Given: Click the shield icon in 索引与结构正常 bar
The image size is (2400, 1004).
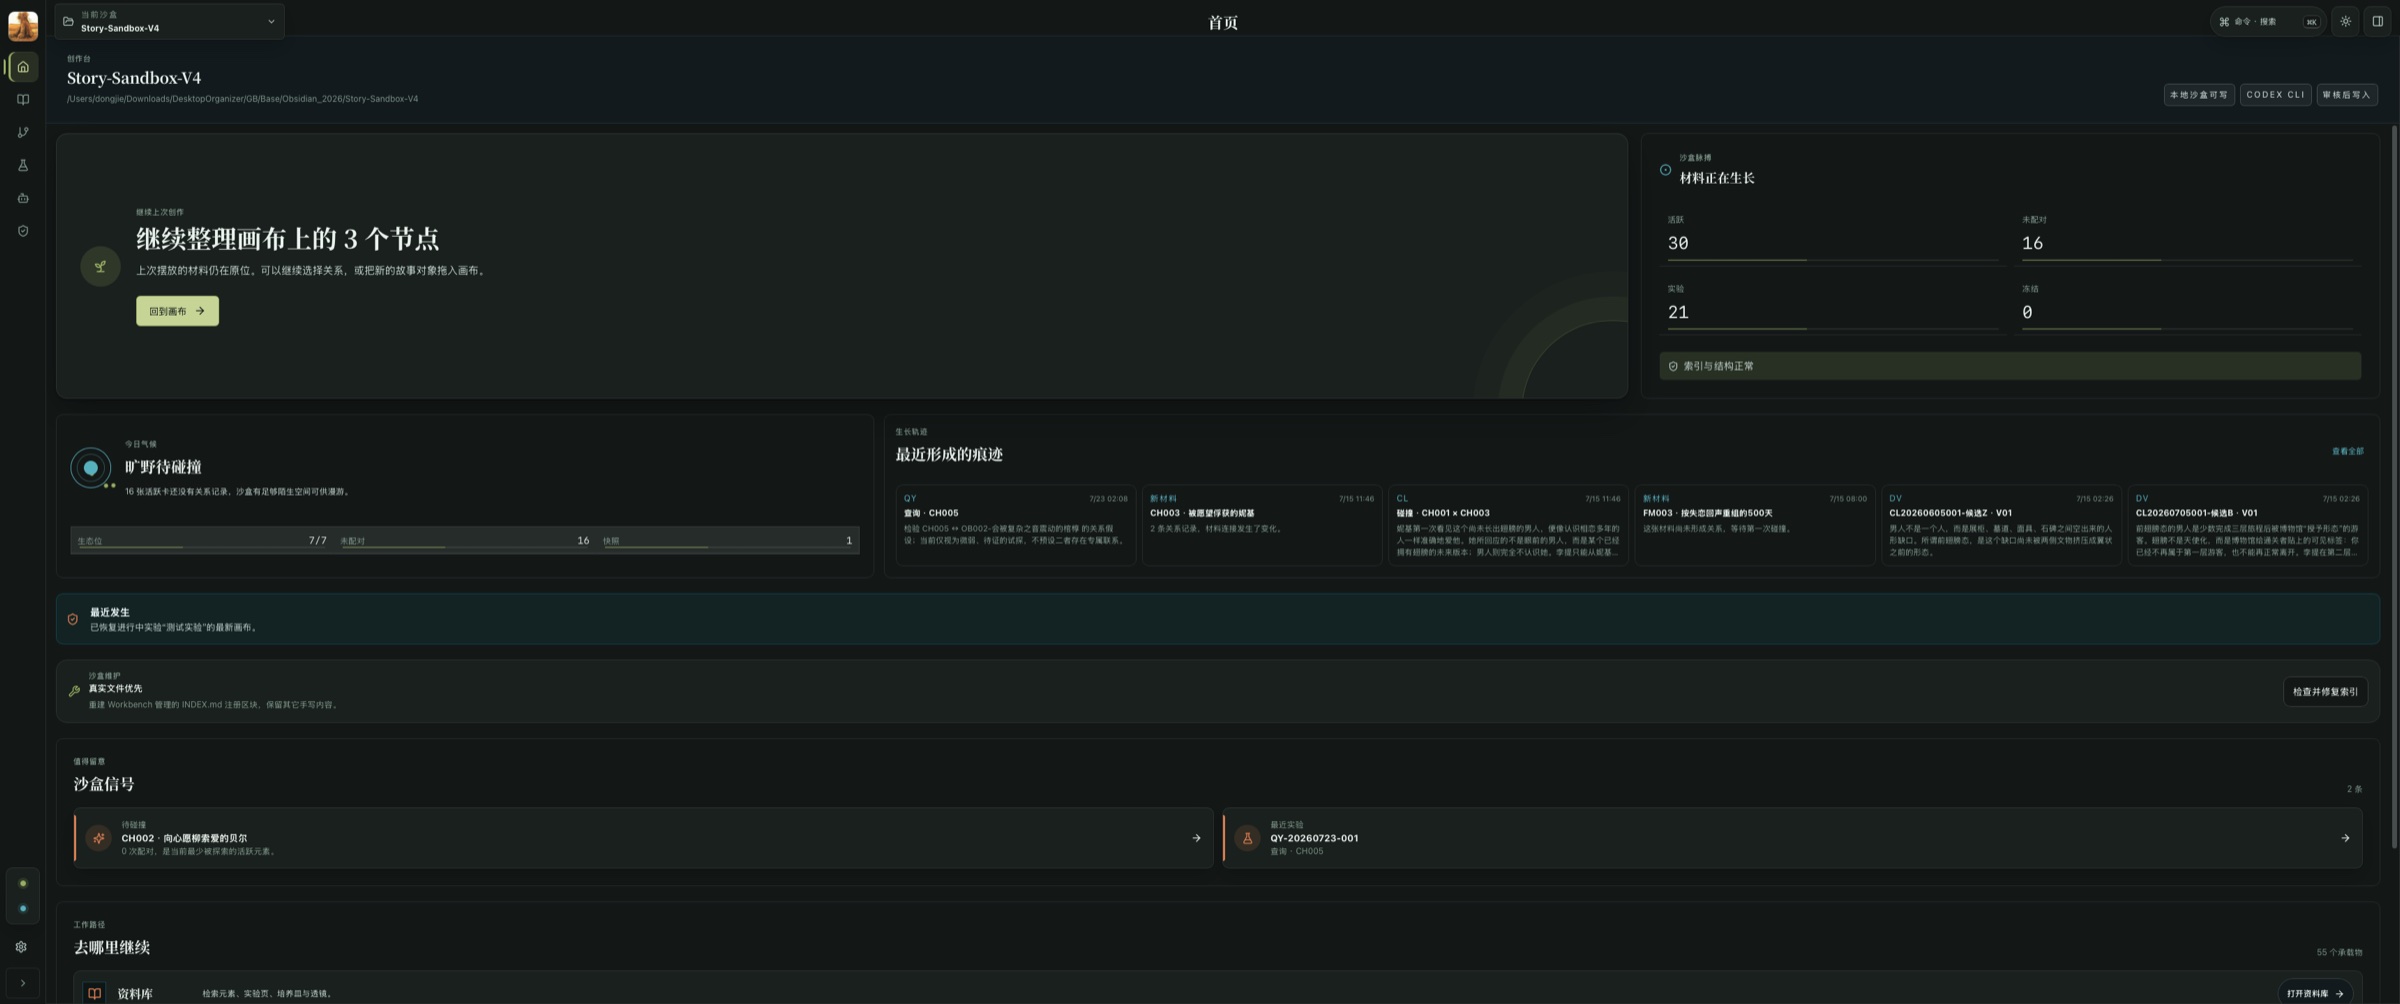Looking at the screenshot, I should click(1673, 366).
